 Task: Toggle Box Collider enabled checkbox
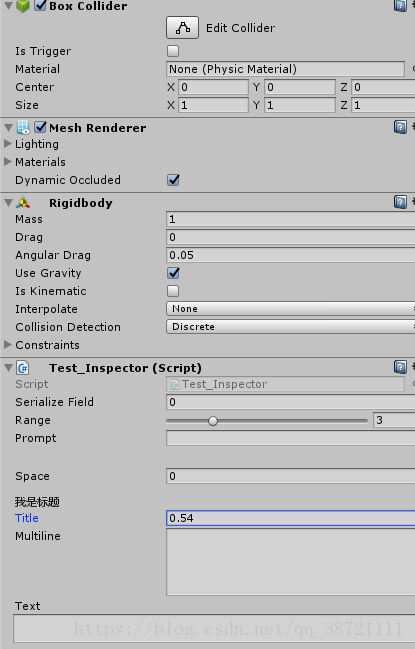coord(40,5)
